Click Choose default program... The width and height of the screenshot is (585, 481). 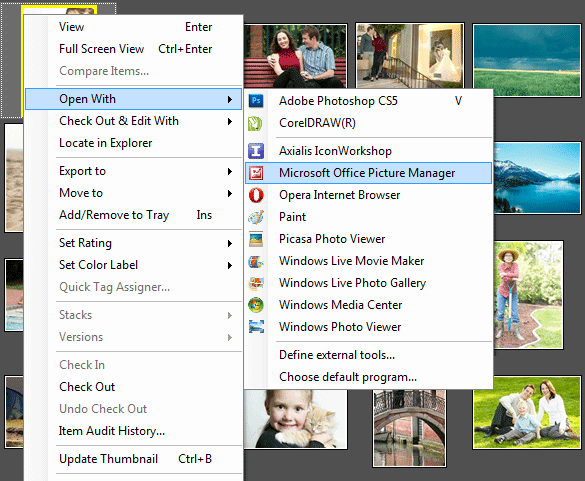click(x=368, y=377)
